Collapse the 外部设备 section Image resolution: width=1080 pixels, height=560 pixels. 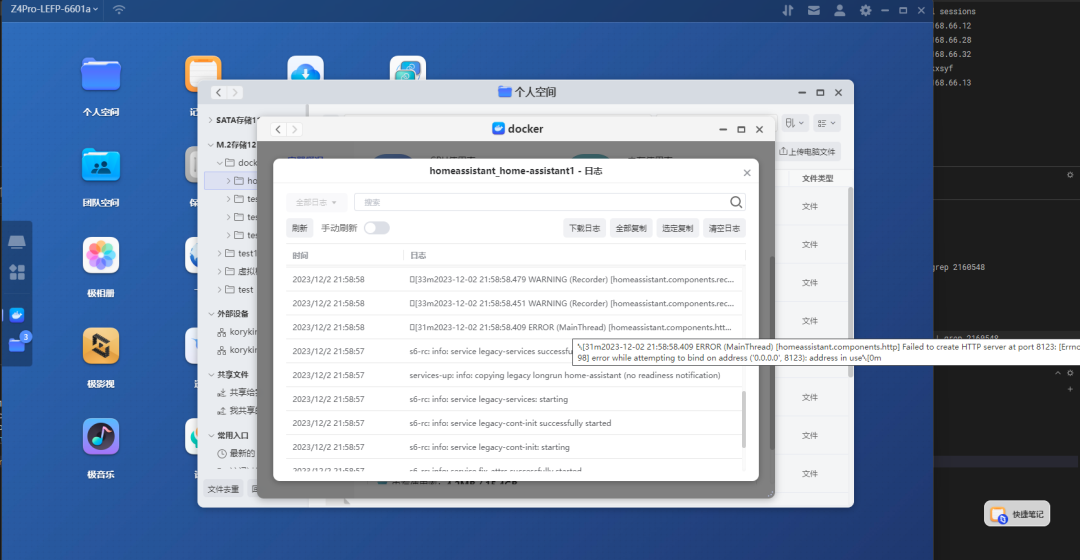tap(211, 313)
